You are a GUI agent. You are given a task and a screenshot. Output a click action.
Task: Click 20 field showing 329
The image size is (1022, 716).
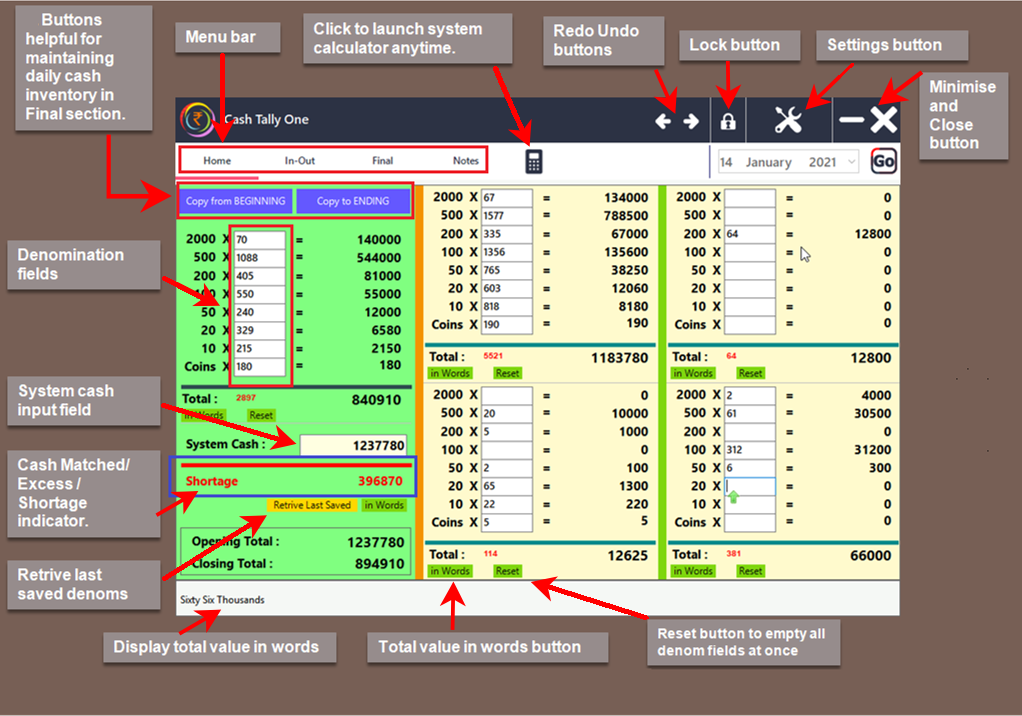click(x=259, y=330)
